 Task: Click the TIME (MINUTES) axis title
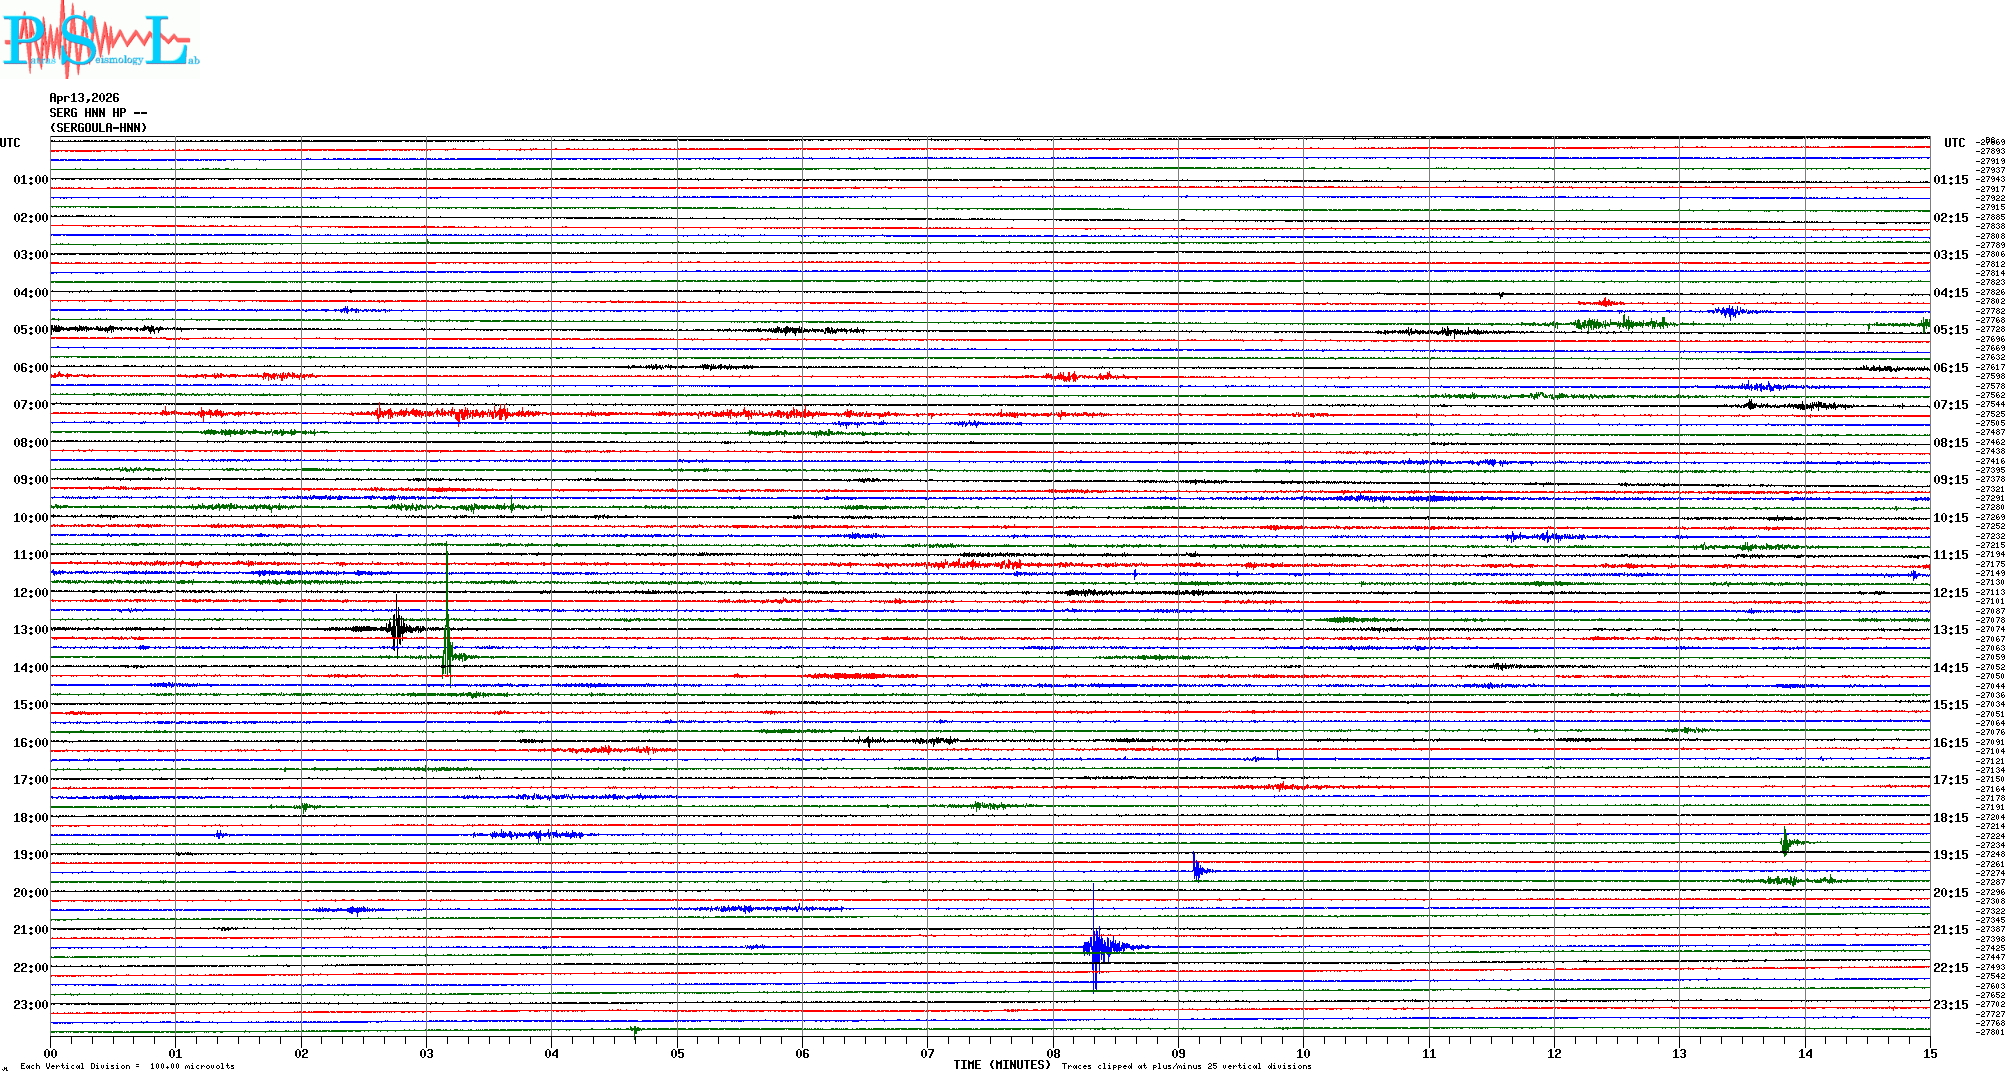(x=1002, y=1065)
